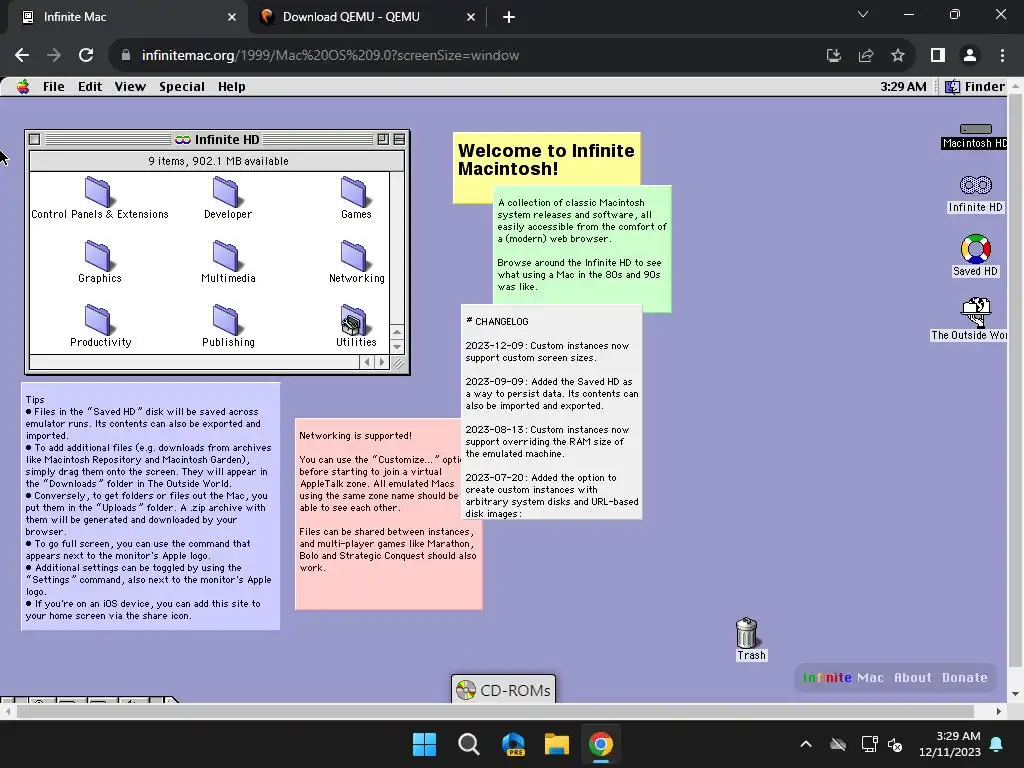Open Windows taskbar Search
Image resolution: width=1024 pixels, height=768 pixels.
tap(468, 744)
